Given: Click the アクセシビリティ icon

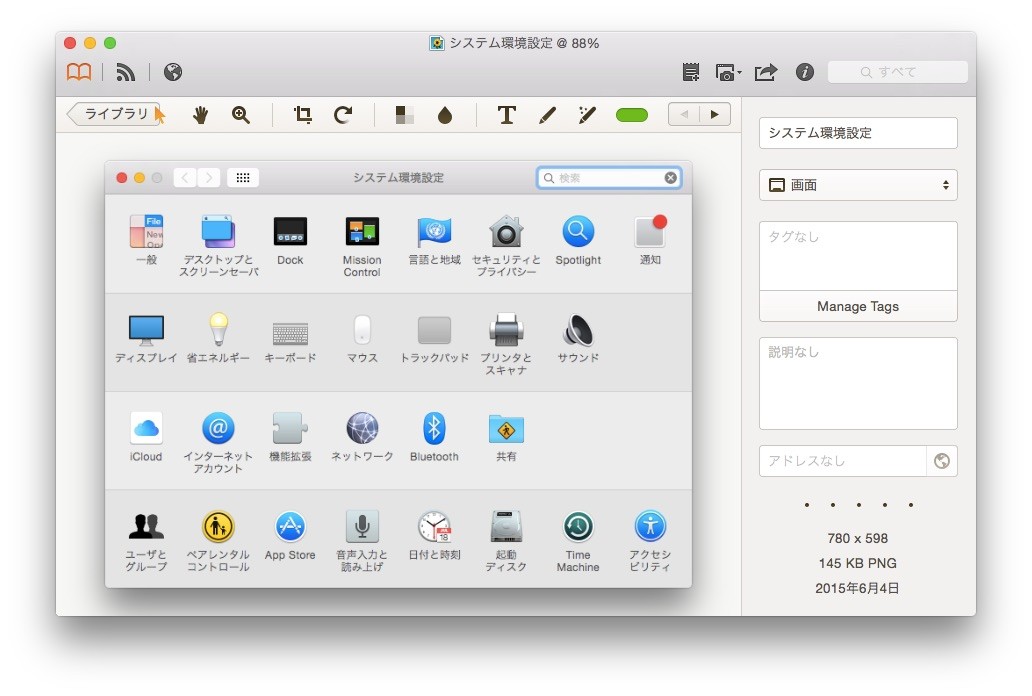Looking at the screenshot, I should click(650, 527).
